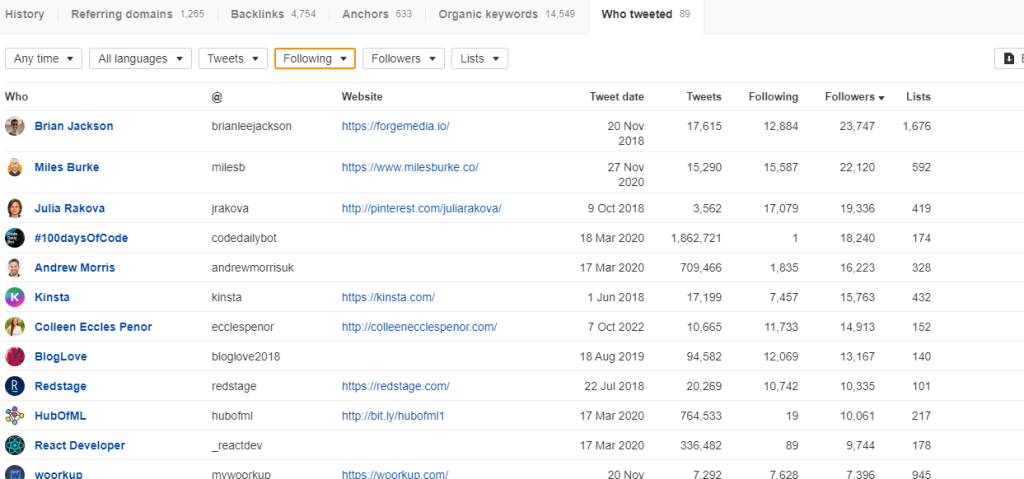Screen dimensions: 1024x479
Task: Open the Followers filter dropdown
Action: pos(404,58)
